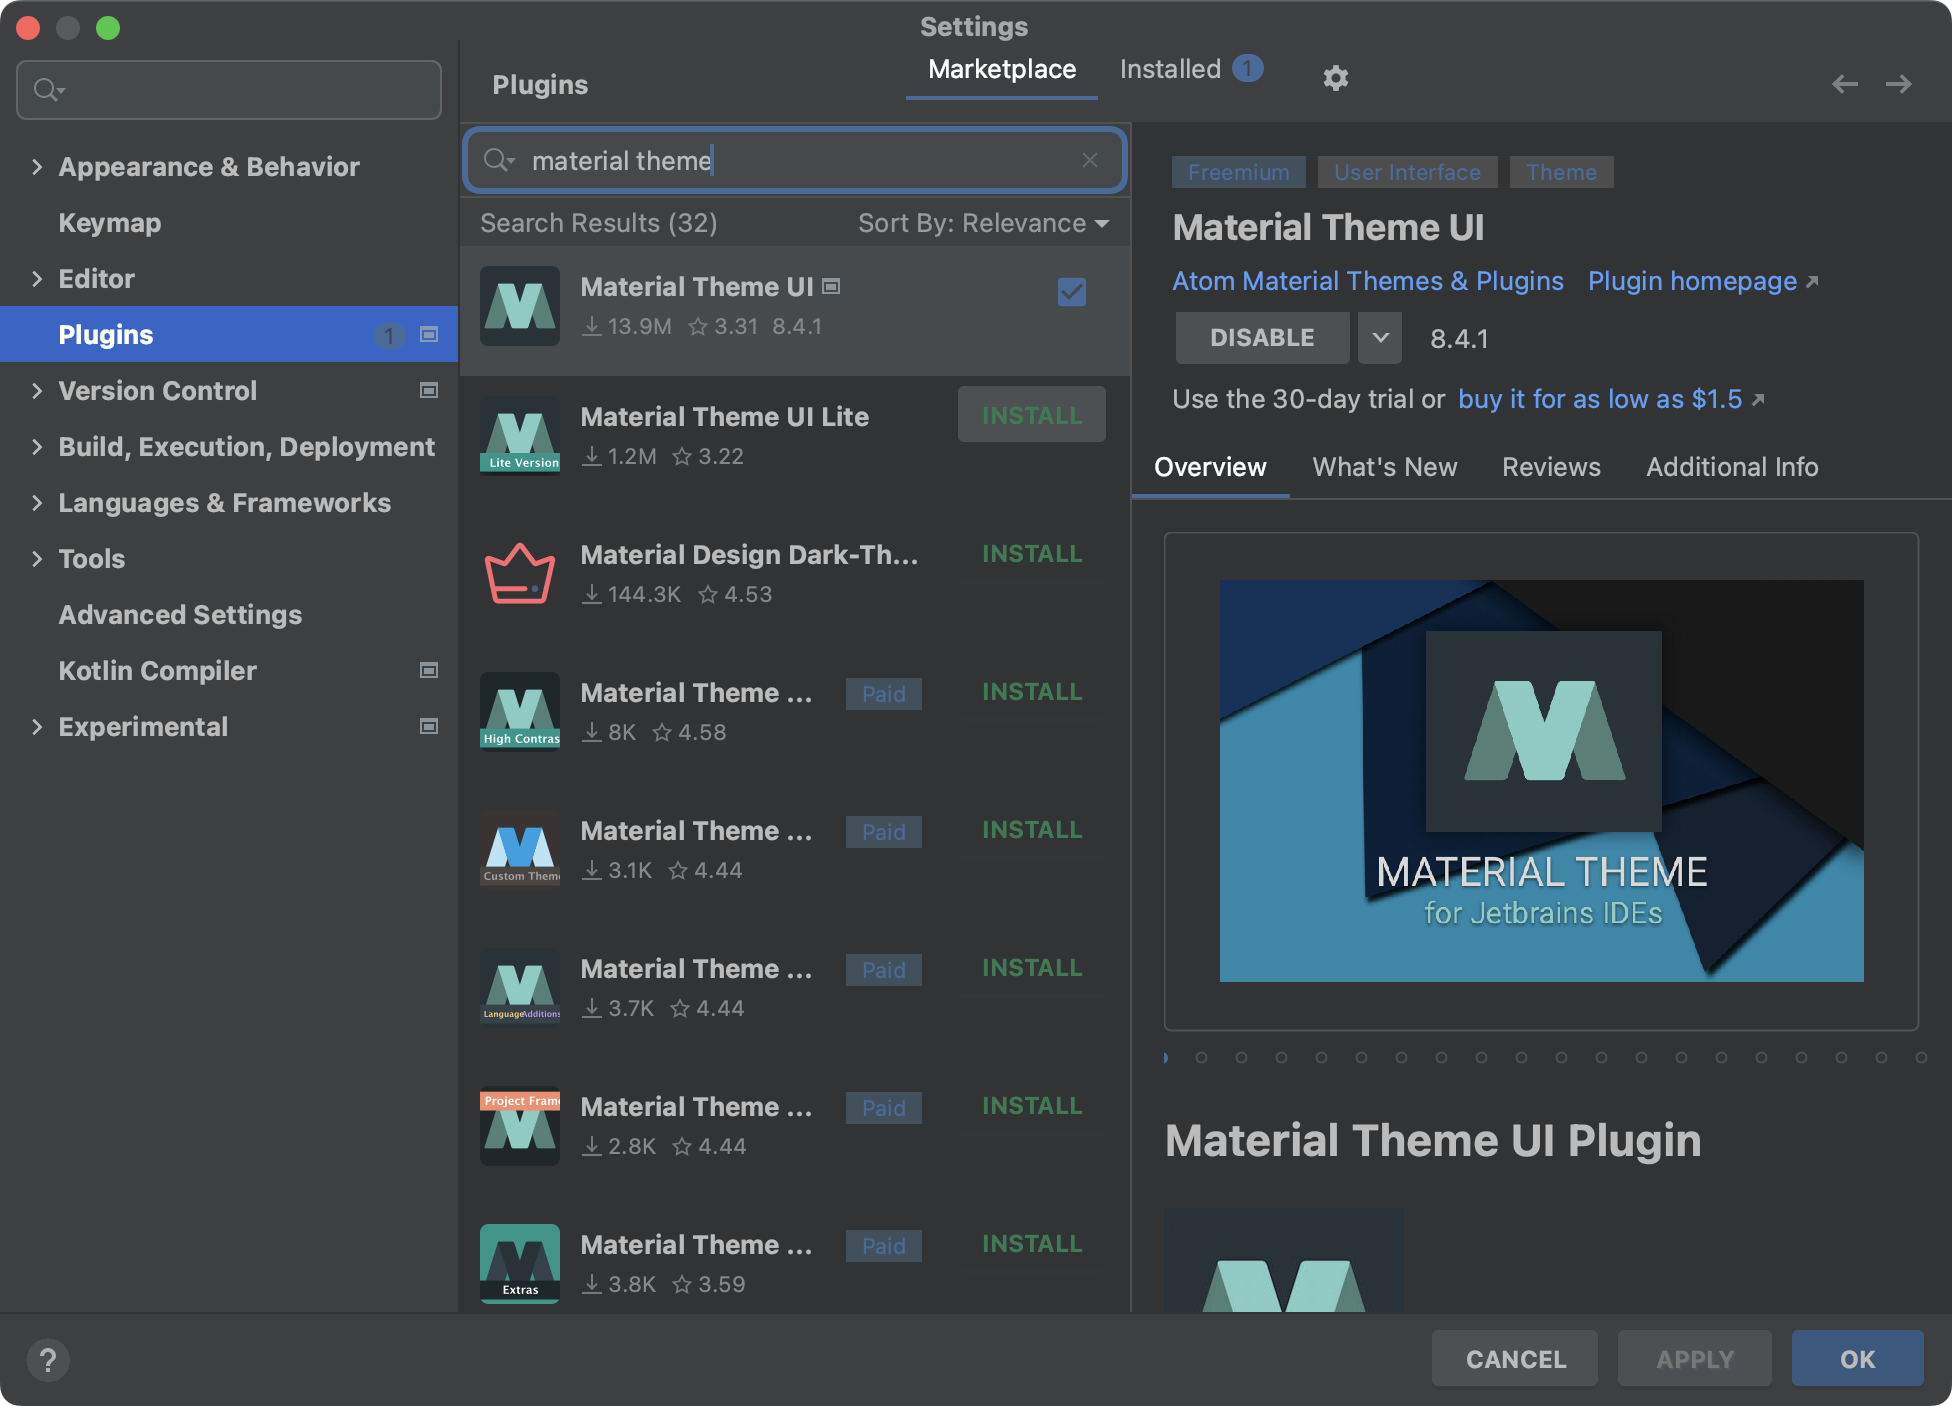Clear the plugin search text
The height and width of the screenshot is (1406, 1952).
click(x=1090, y=160)
